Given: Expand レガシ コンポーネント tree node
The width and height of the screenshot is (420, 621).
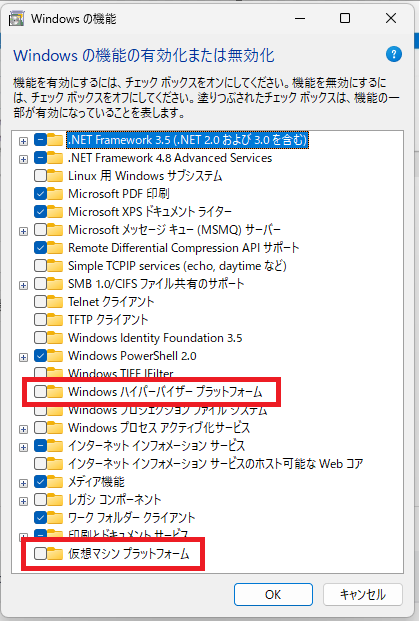Looking at the screenshot, I should click(x=23, y=501).
